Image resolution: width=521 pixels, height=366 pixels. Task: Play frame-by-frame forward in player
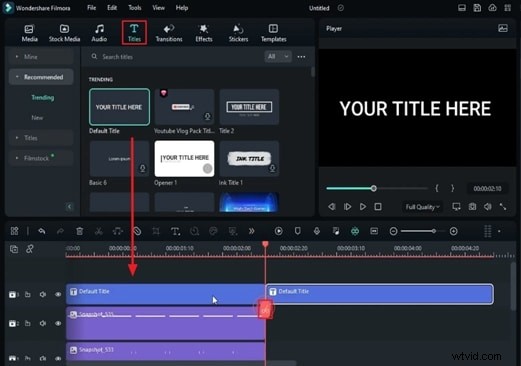pos(347,207)
